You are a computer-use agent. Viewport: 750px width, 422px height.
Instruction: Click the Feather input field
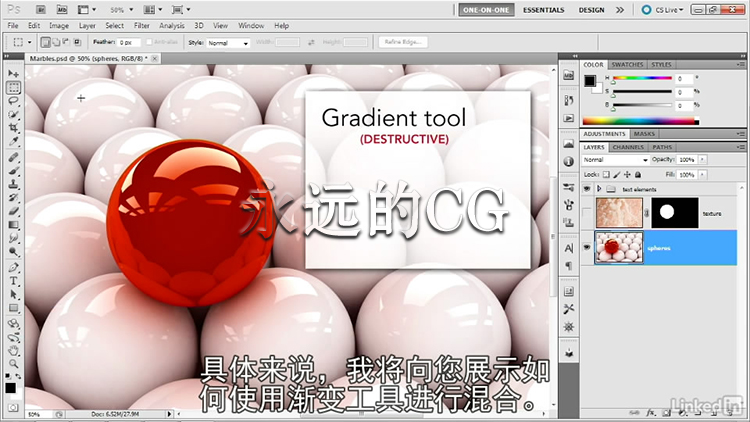(129, 43)
